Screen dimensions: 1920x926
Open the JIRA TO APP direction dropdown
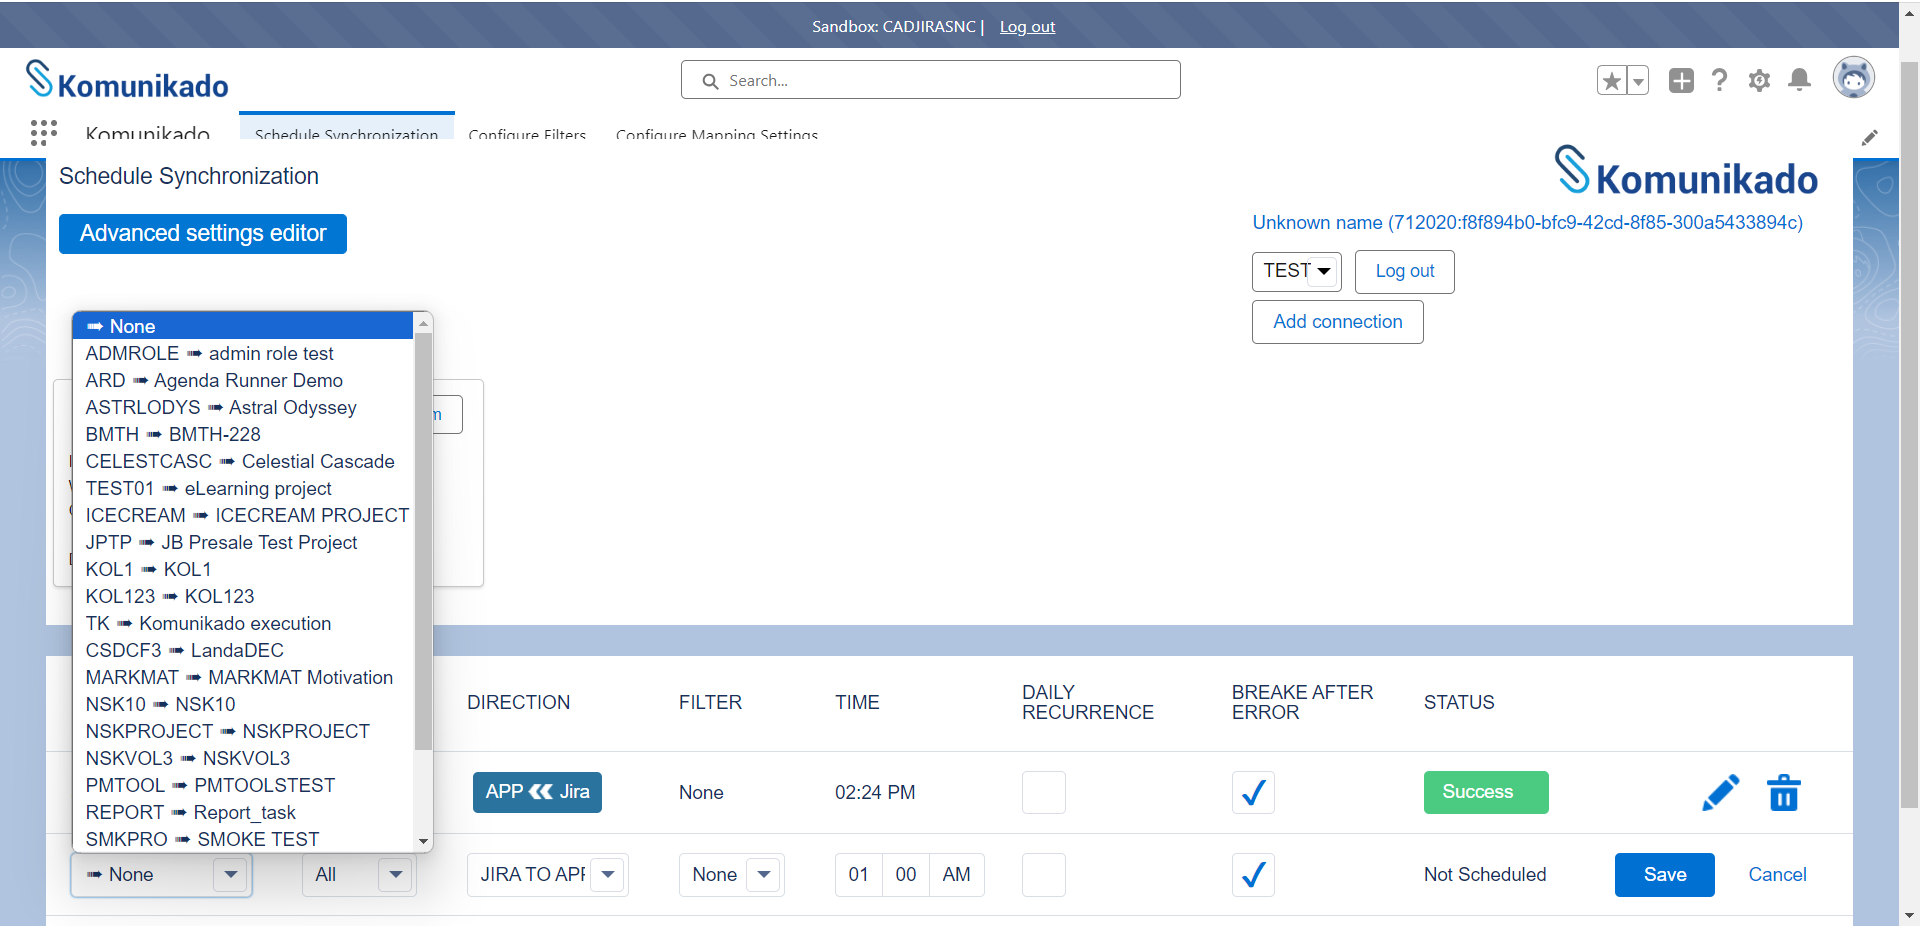[547, 875]
